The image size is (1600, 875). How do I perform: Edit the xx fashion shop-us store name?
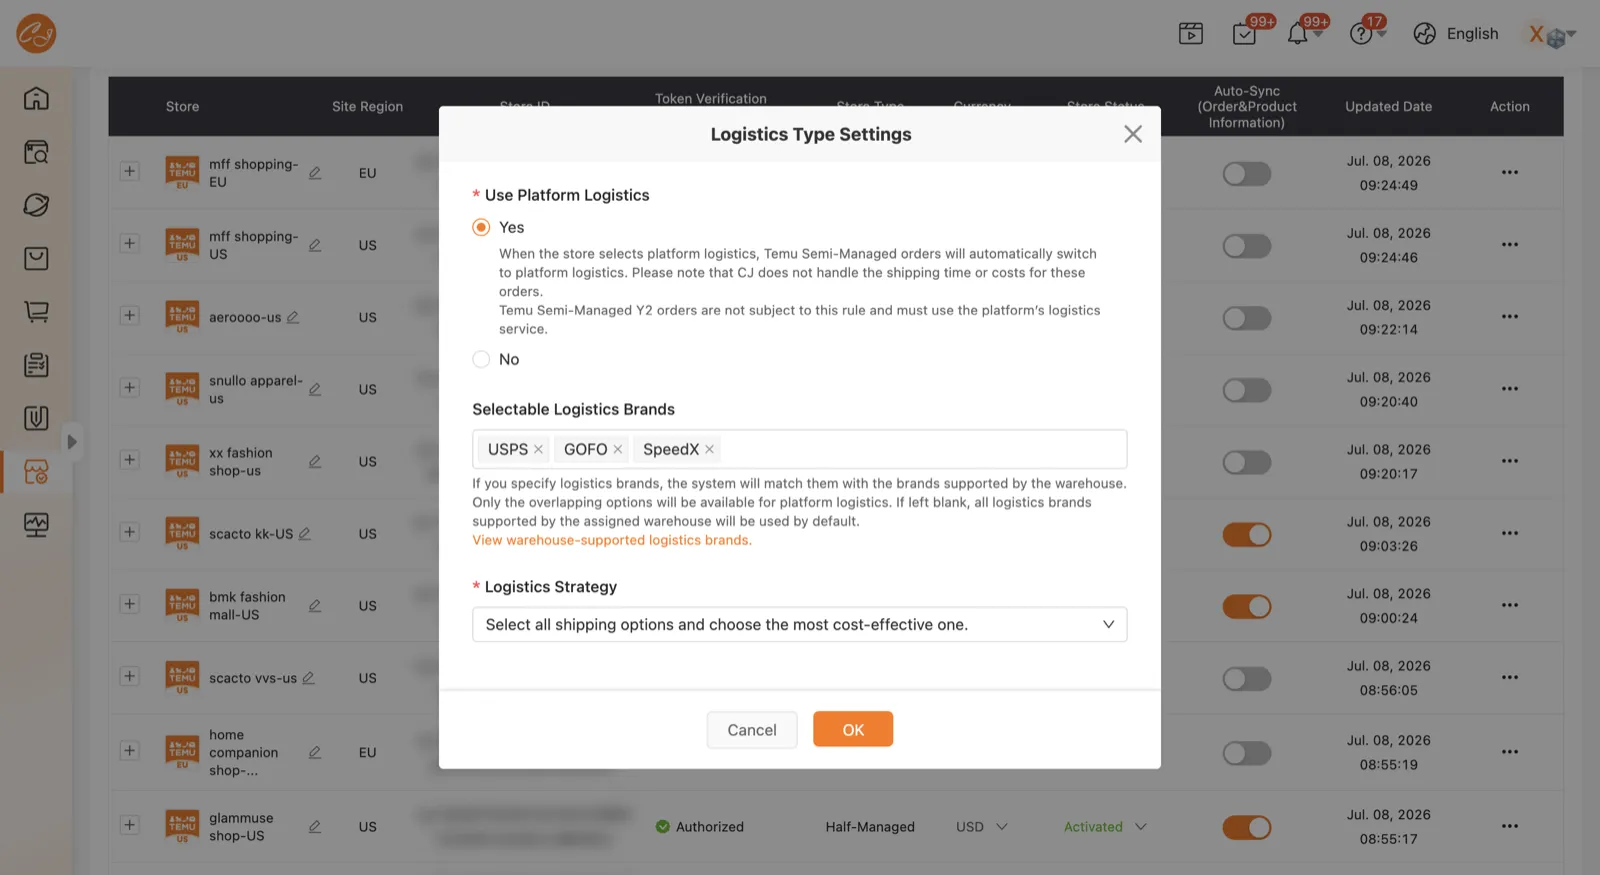click(315, 461)
